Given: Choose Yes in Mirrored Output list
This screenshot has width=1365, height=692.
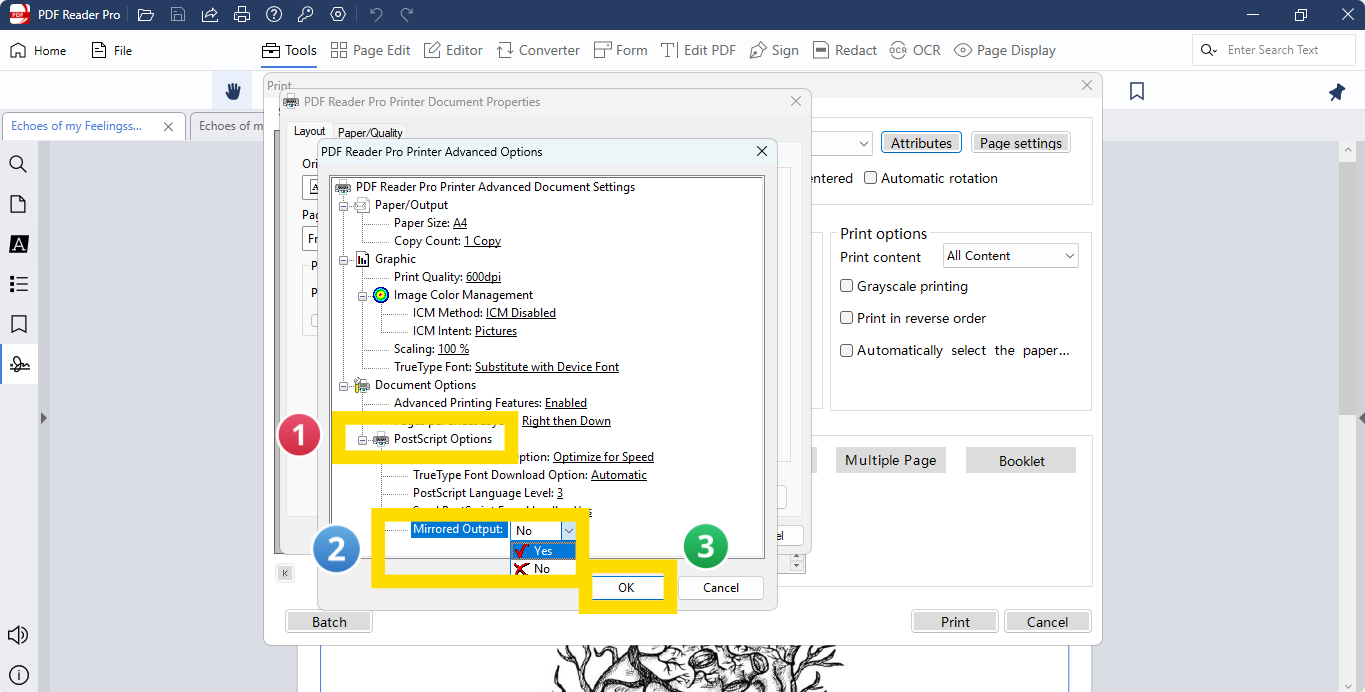Looking at the screenshot, I should pyautogui.click(x=543, y=550).
